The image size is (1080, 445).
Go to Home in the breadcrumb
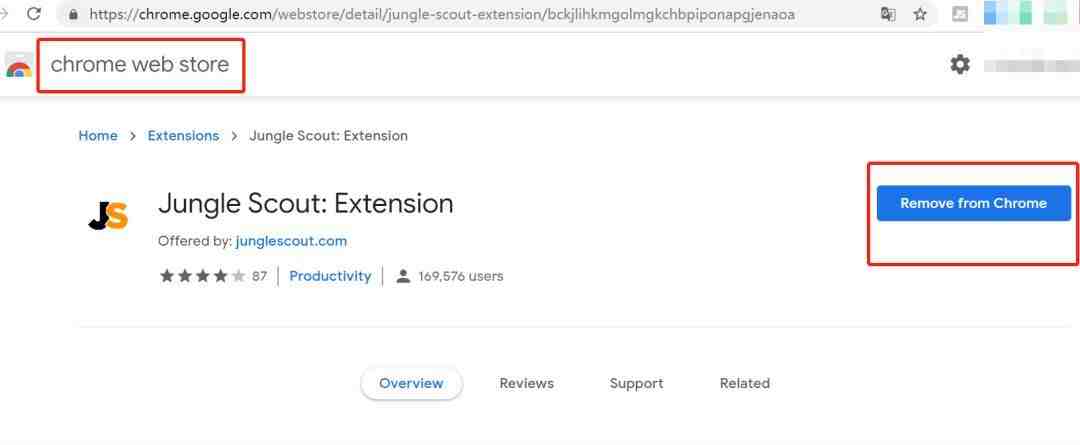(x=98, y=136)
